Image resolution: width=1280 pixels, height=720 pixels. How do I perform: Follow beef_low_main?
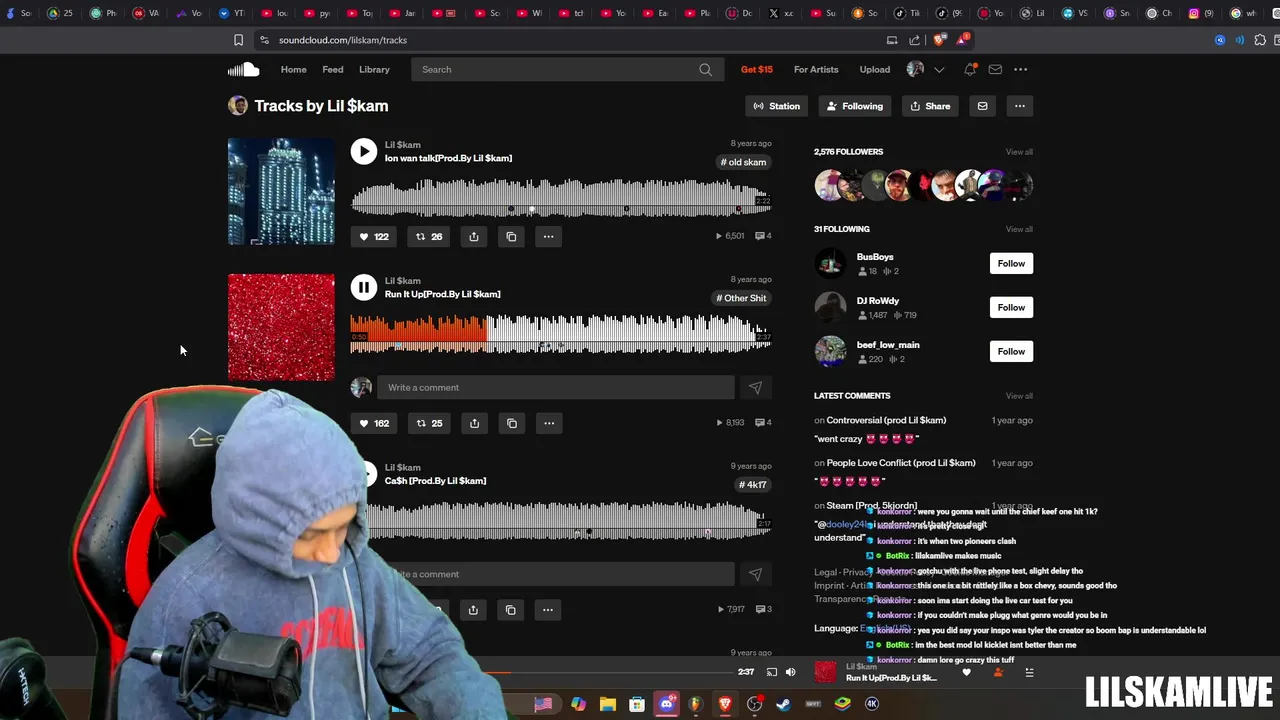pos(1011,351)
